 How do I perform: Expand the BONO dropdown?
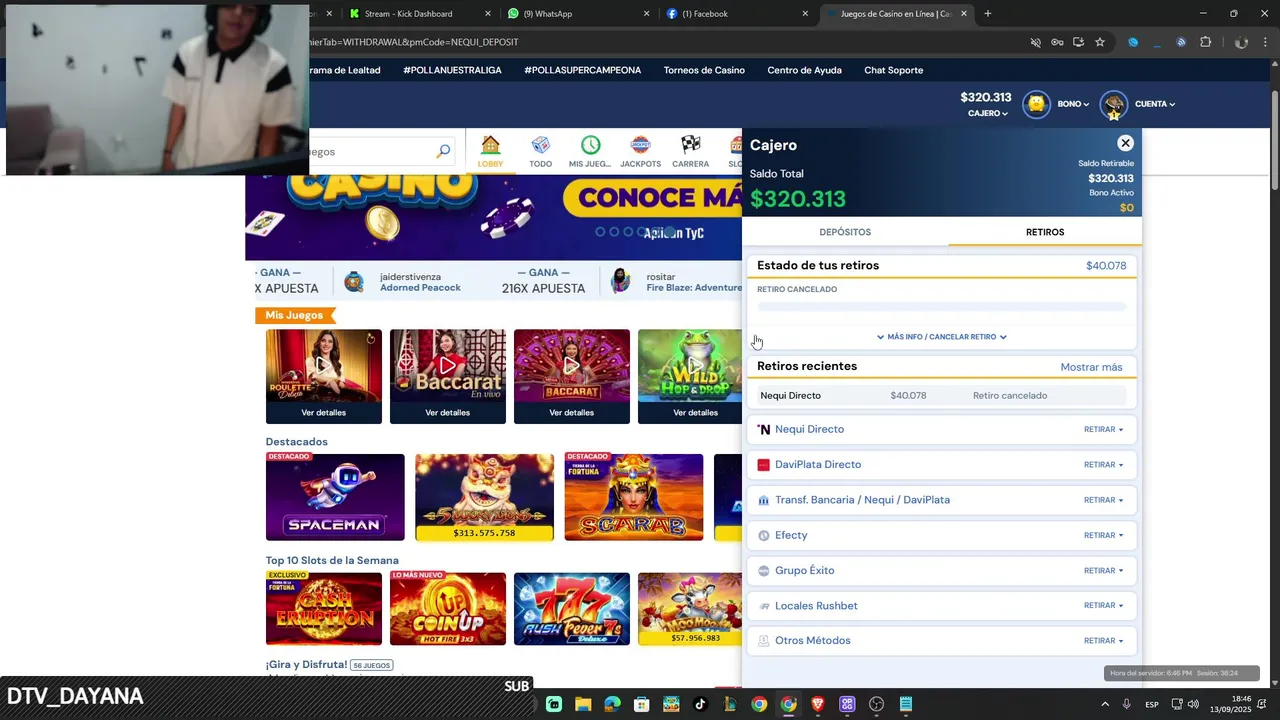click(x=1073, y=104)
